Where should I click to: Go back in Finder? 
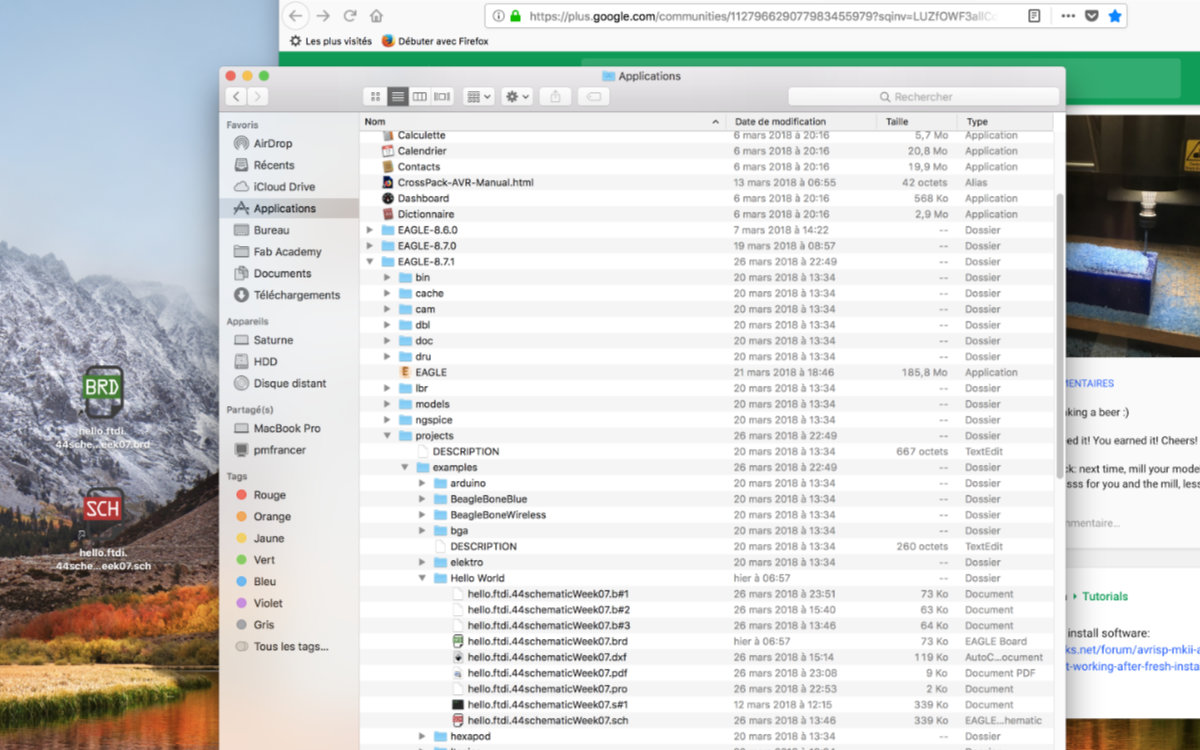pyautogui.click(x=236, y=97)
